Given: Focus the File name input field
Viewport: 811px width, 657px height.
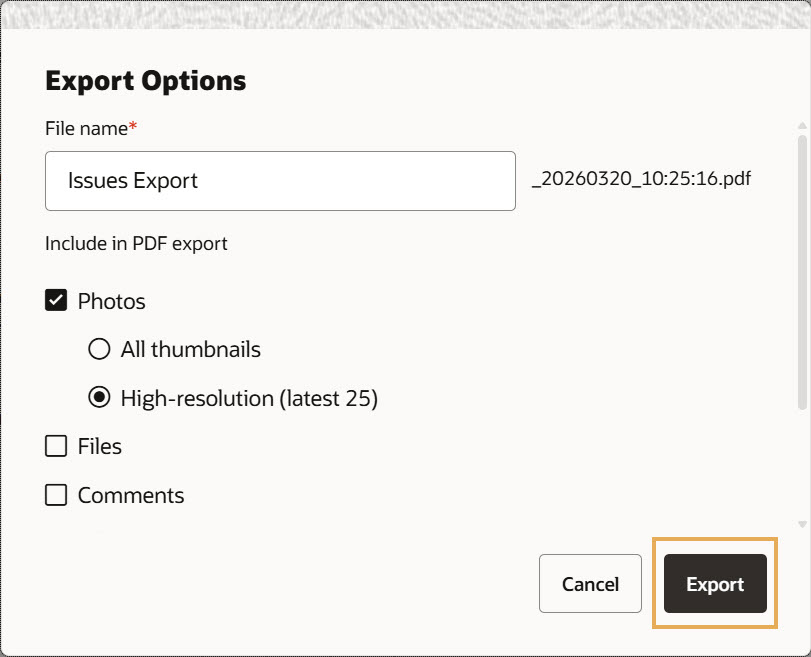Looking at the screenshot, I should [280, 181].
